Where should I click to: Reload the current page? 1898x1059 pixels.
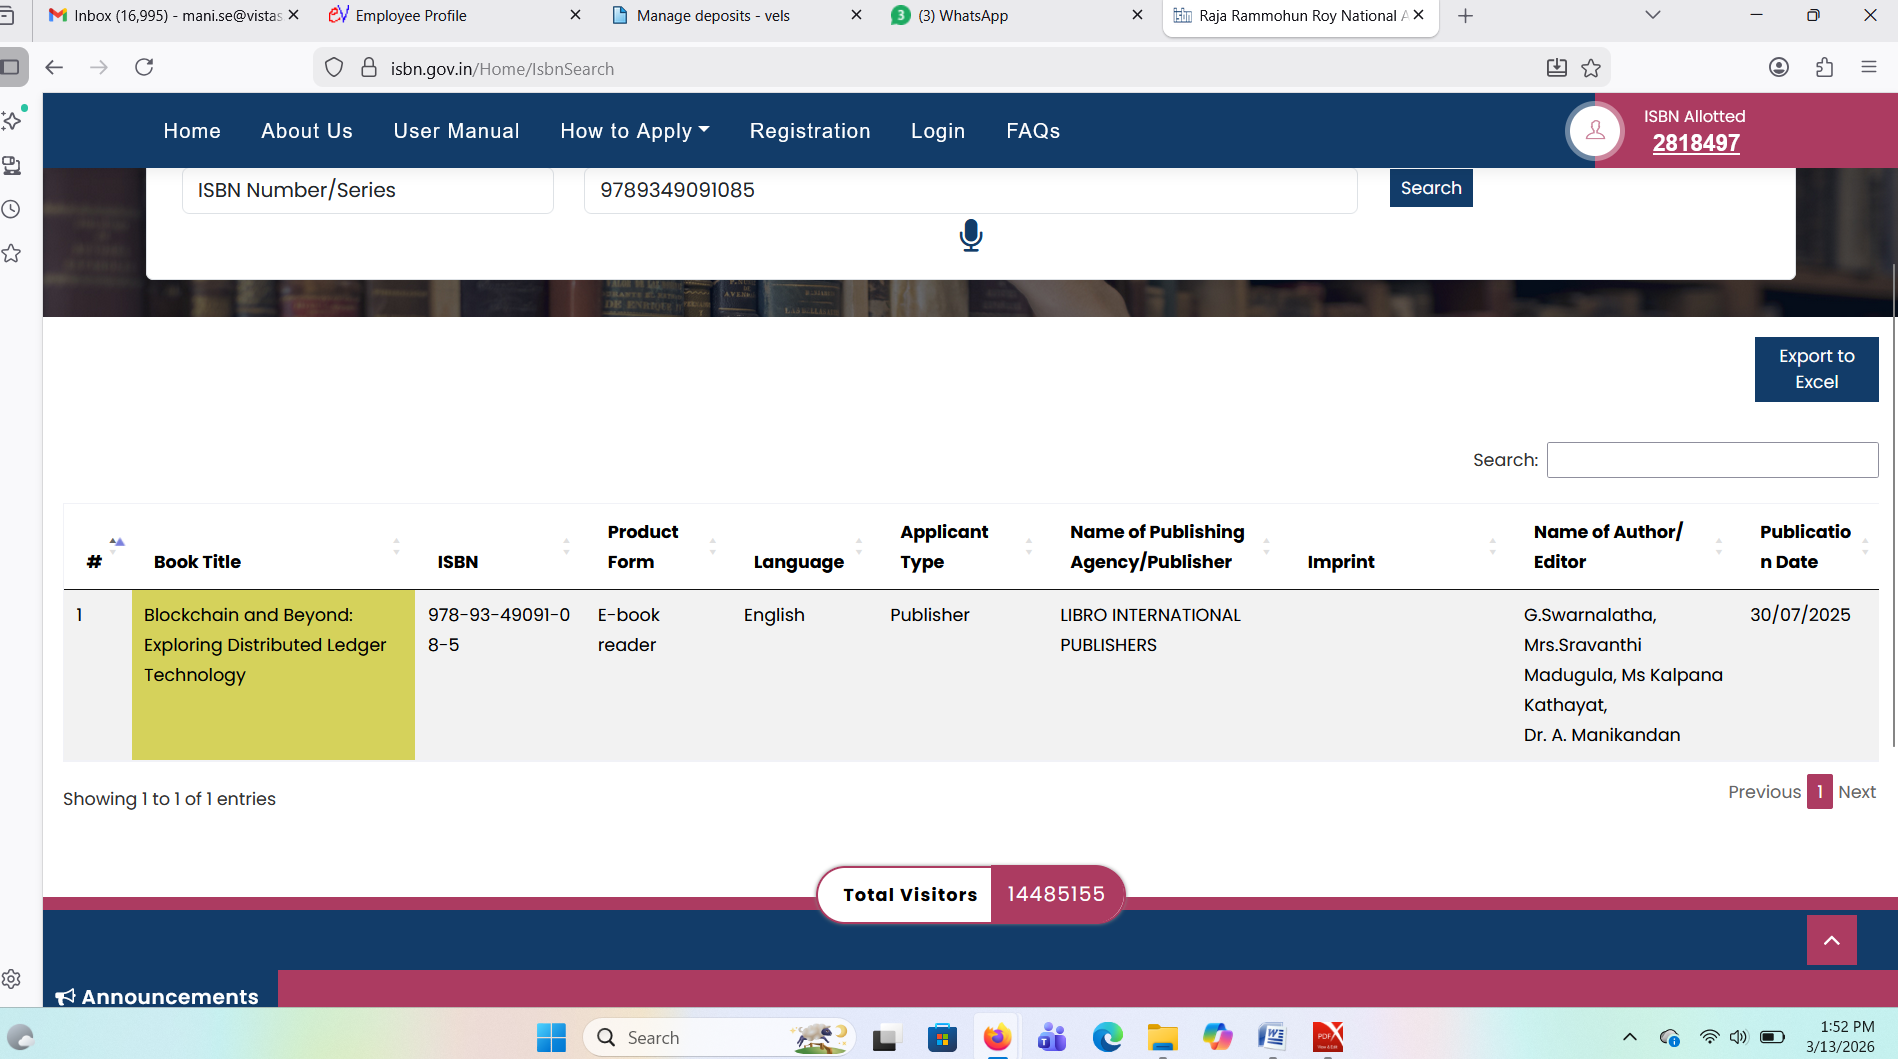pos(144,68)
